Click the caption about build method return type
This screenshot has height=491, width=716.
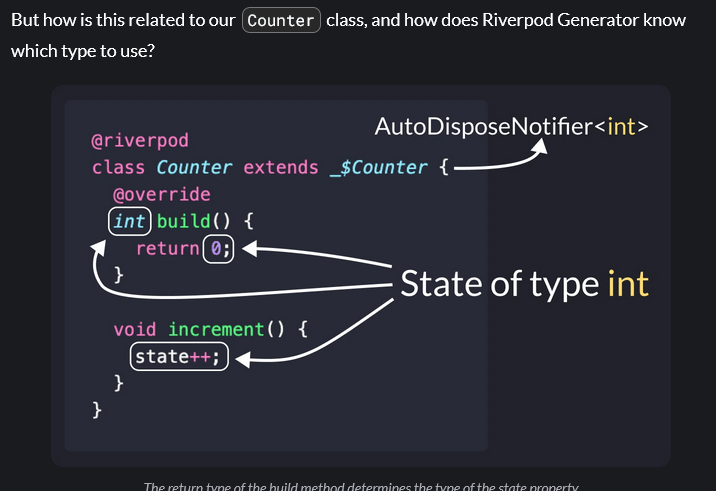361,486
